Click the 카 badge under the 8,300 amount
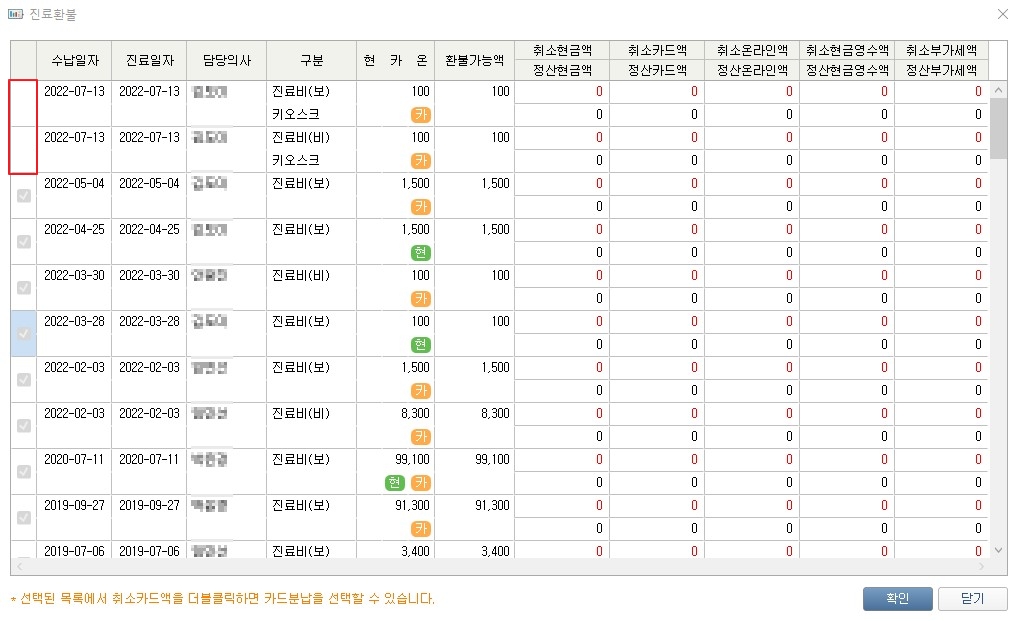This screenshot has width=1018, height=621. tap(421, 437)
